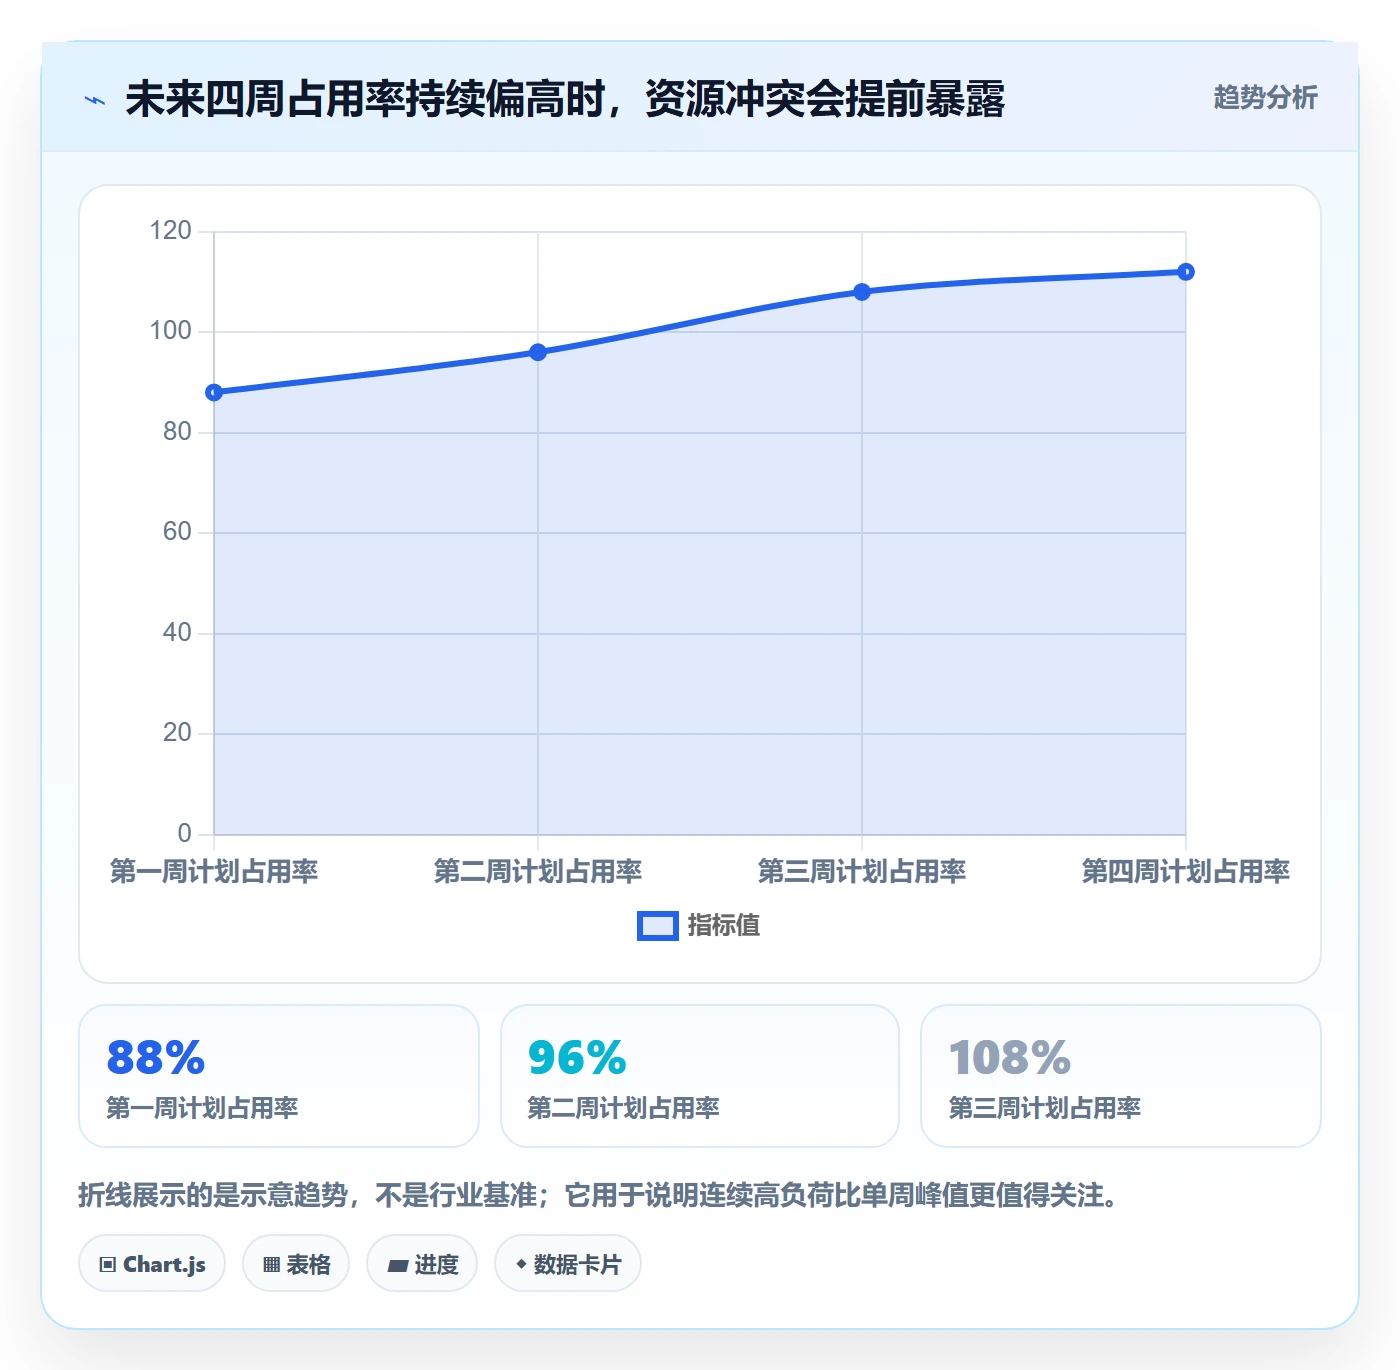The image size is (1400, 1370).
Task: Click the 表格 tag chip
Action: (296, 1264)
